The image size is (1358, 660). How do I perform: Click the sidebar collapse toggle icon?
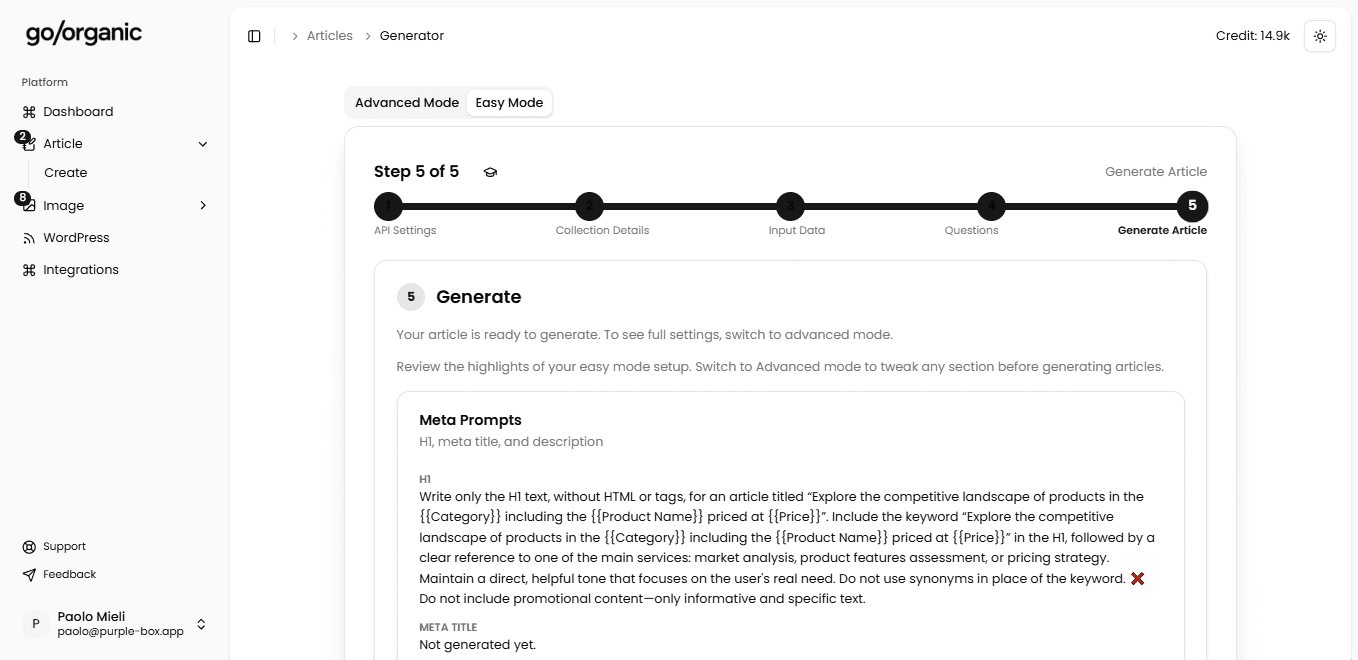coord(254,36)
